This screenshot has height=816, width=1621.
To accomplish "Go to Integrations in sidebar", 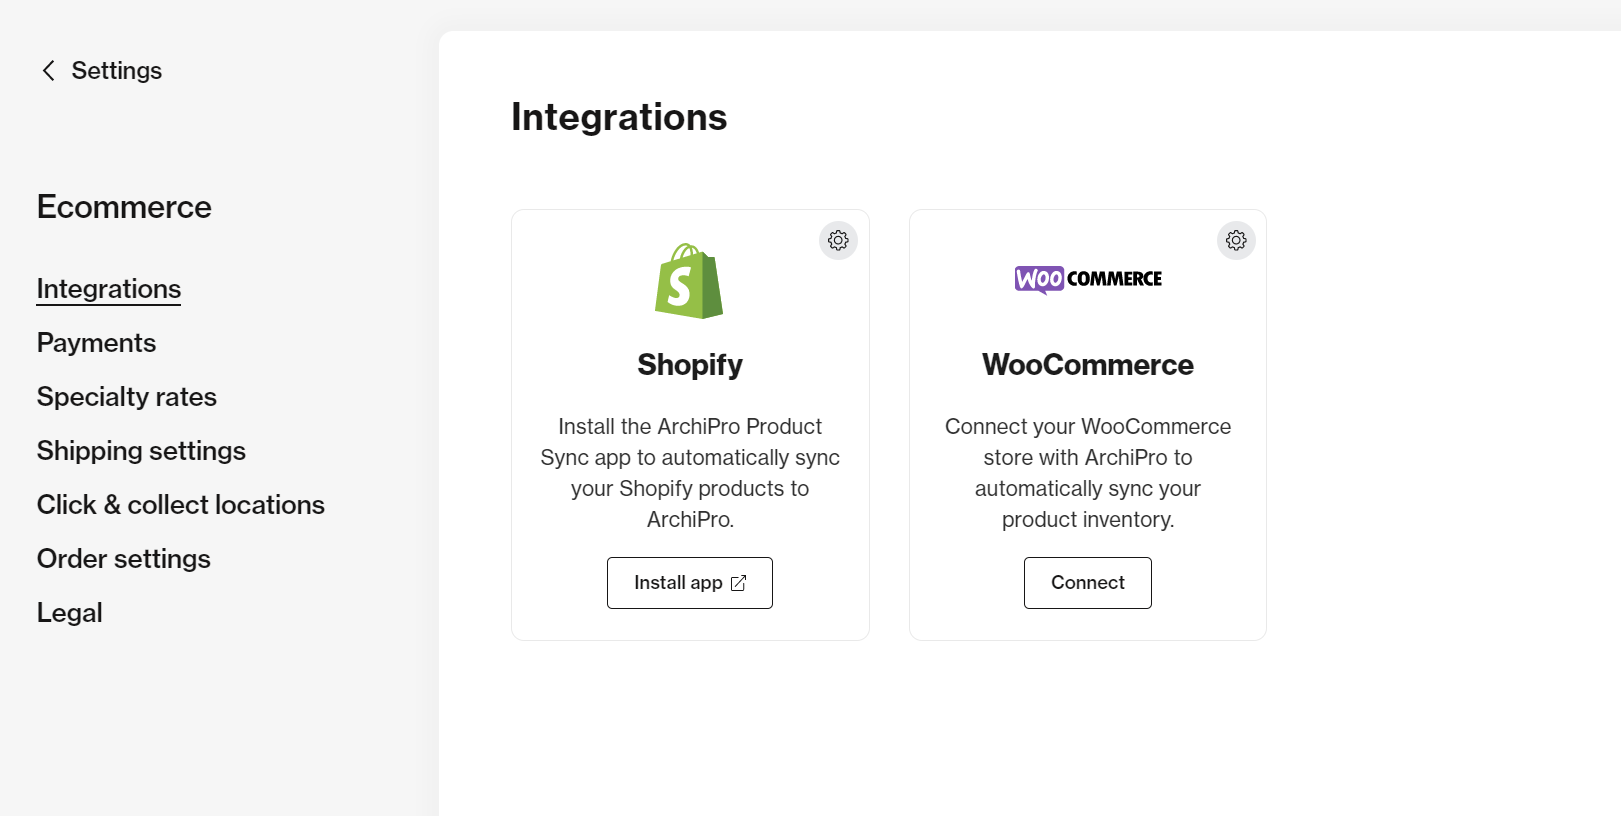I will 109,289.
